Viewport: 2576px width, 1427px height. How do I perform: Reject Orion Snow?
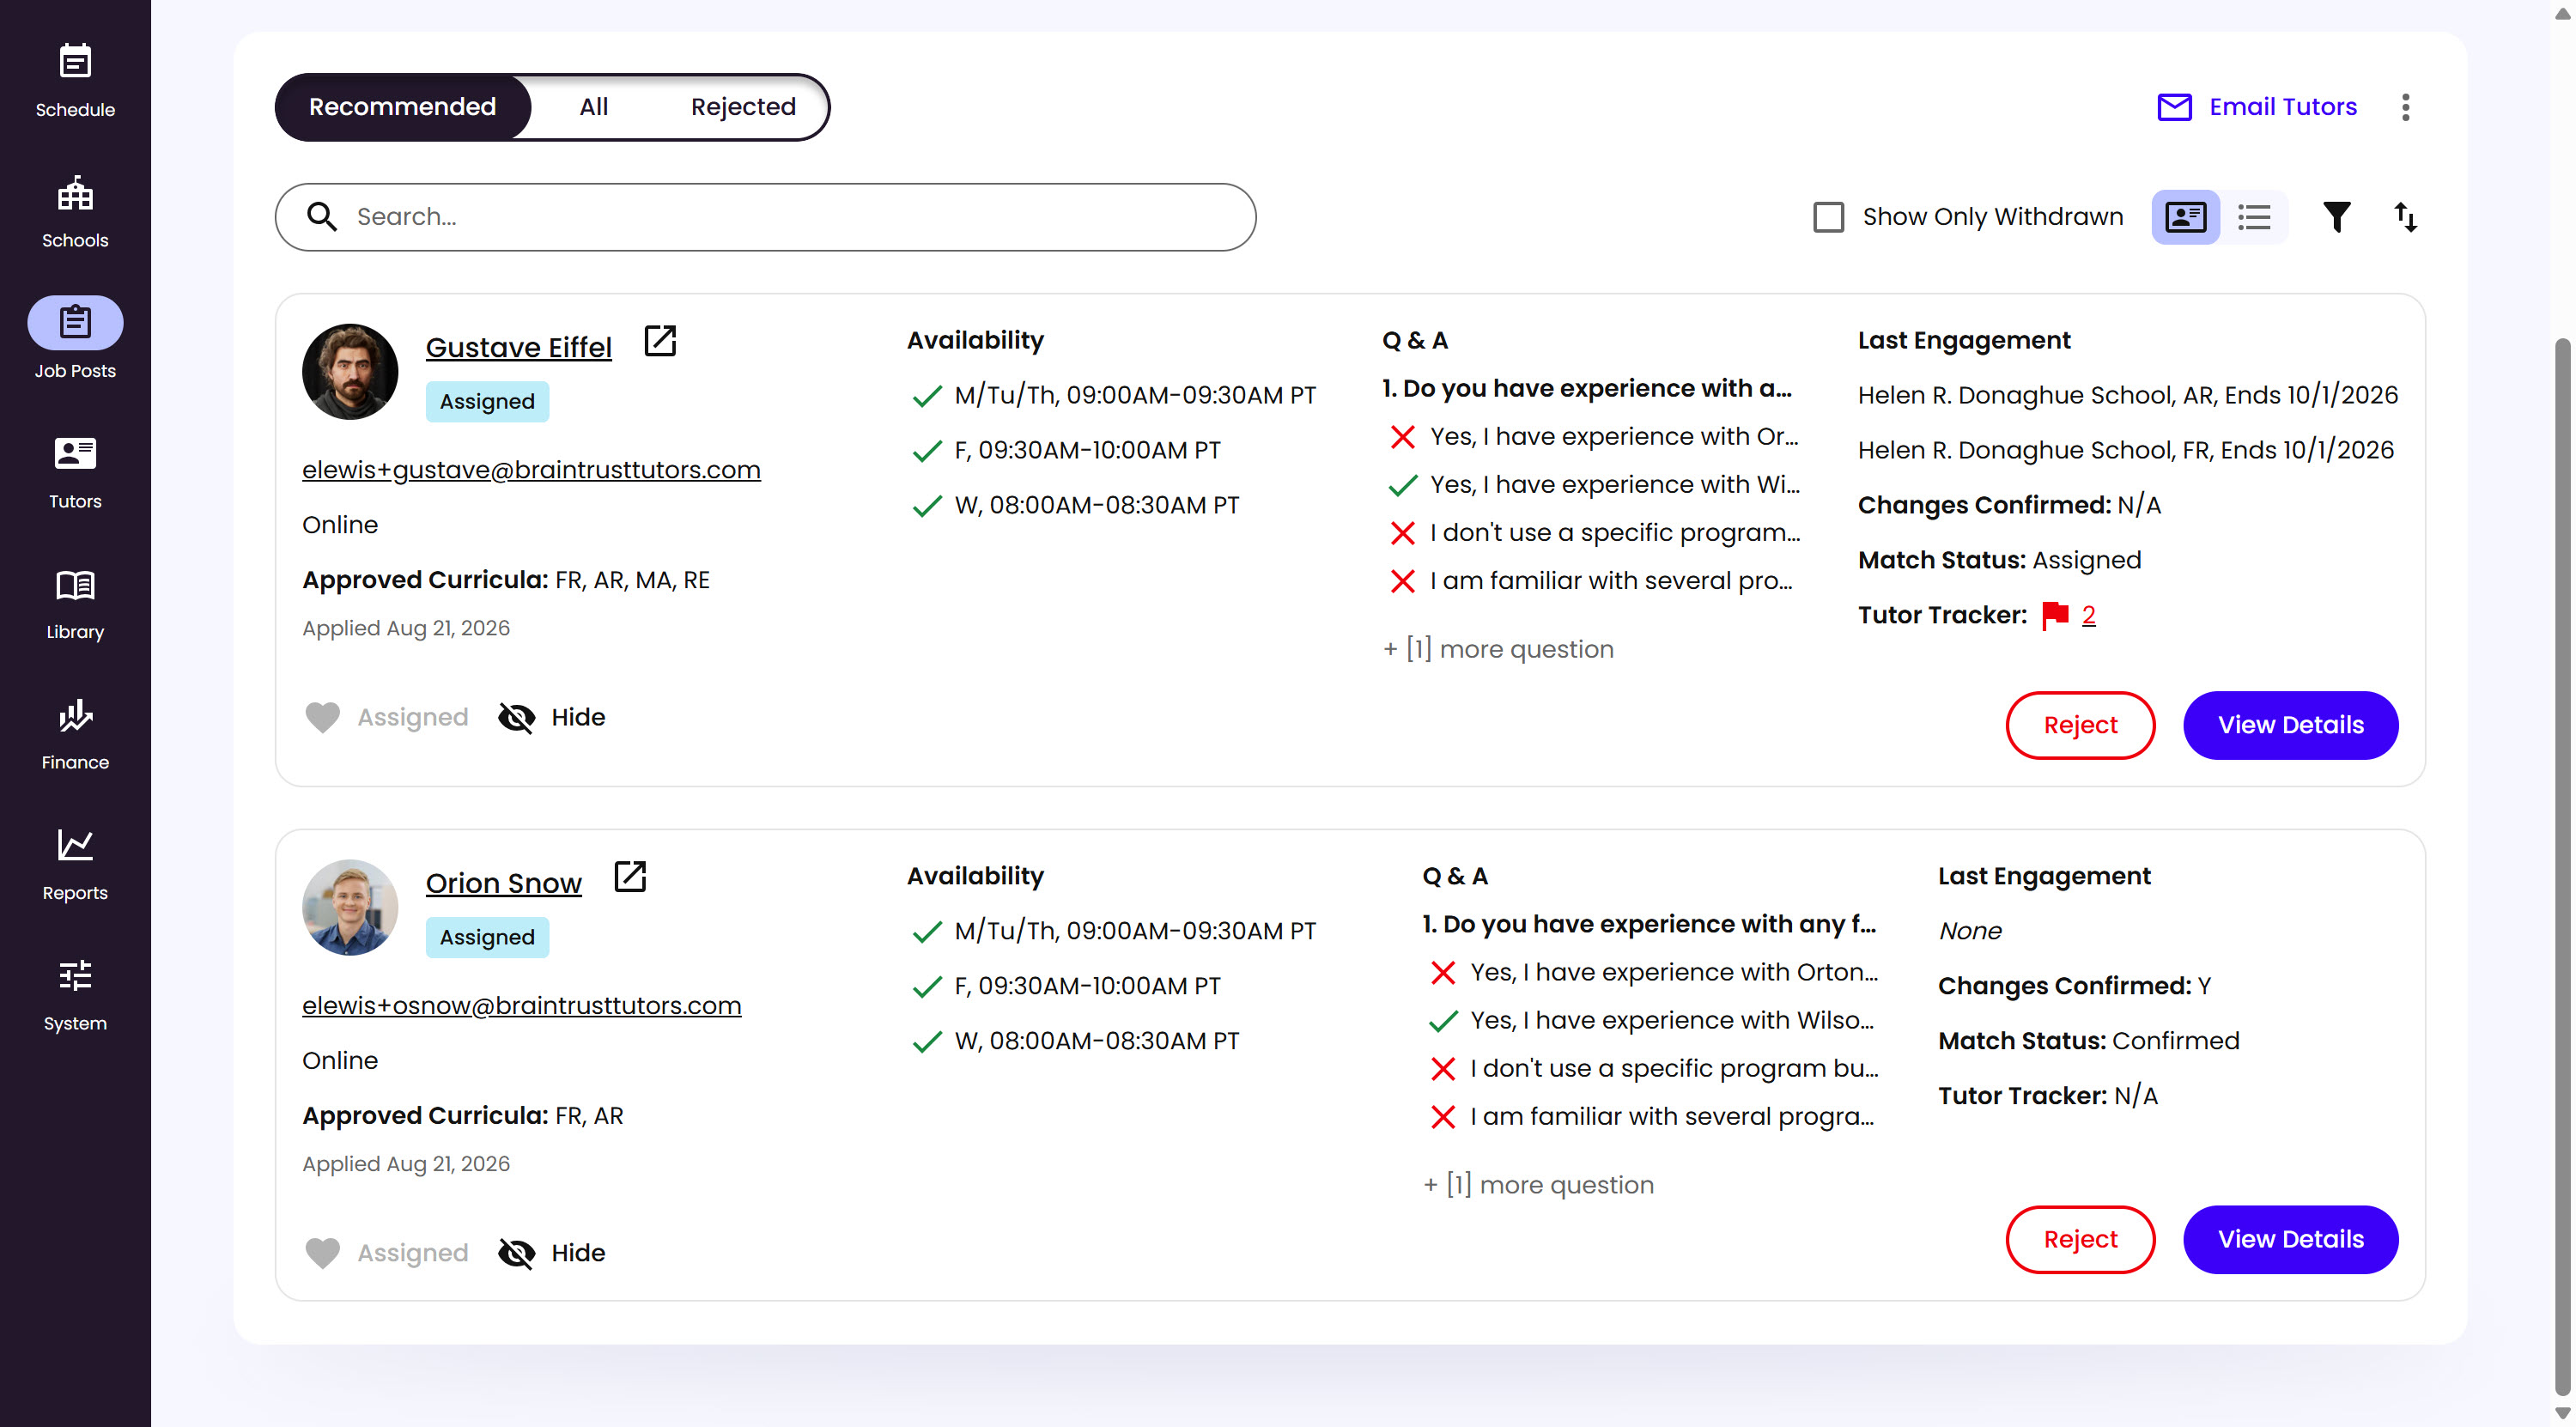pos(2080,1239)
